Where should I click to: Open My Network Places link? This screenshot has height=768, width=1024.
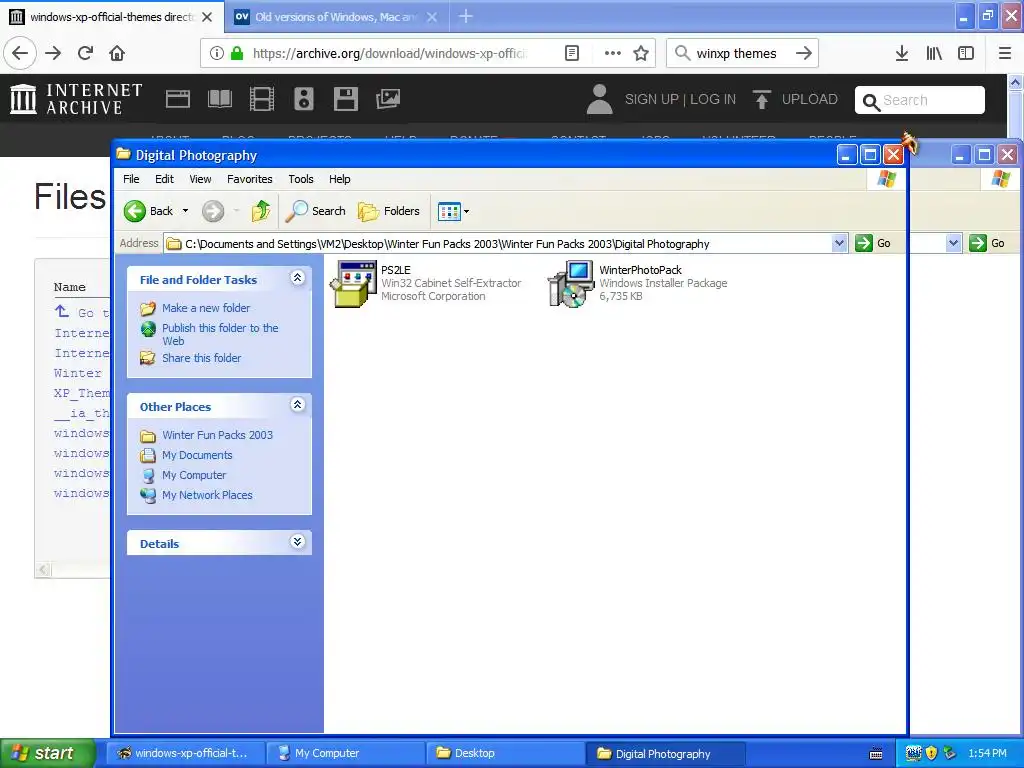207,495
